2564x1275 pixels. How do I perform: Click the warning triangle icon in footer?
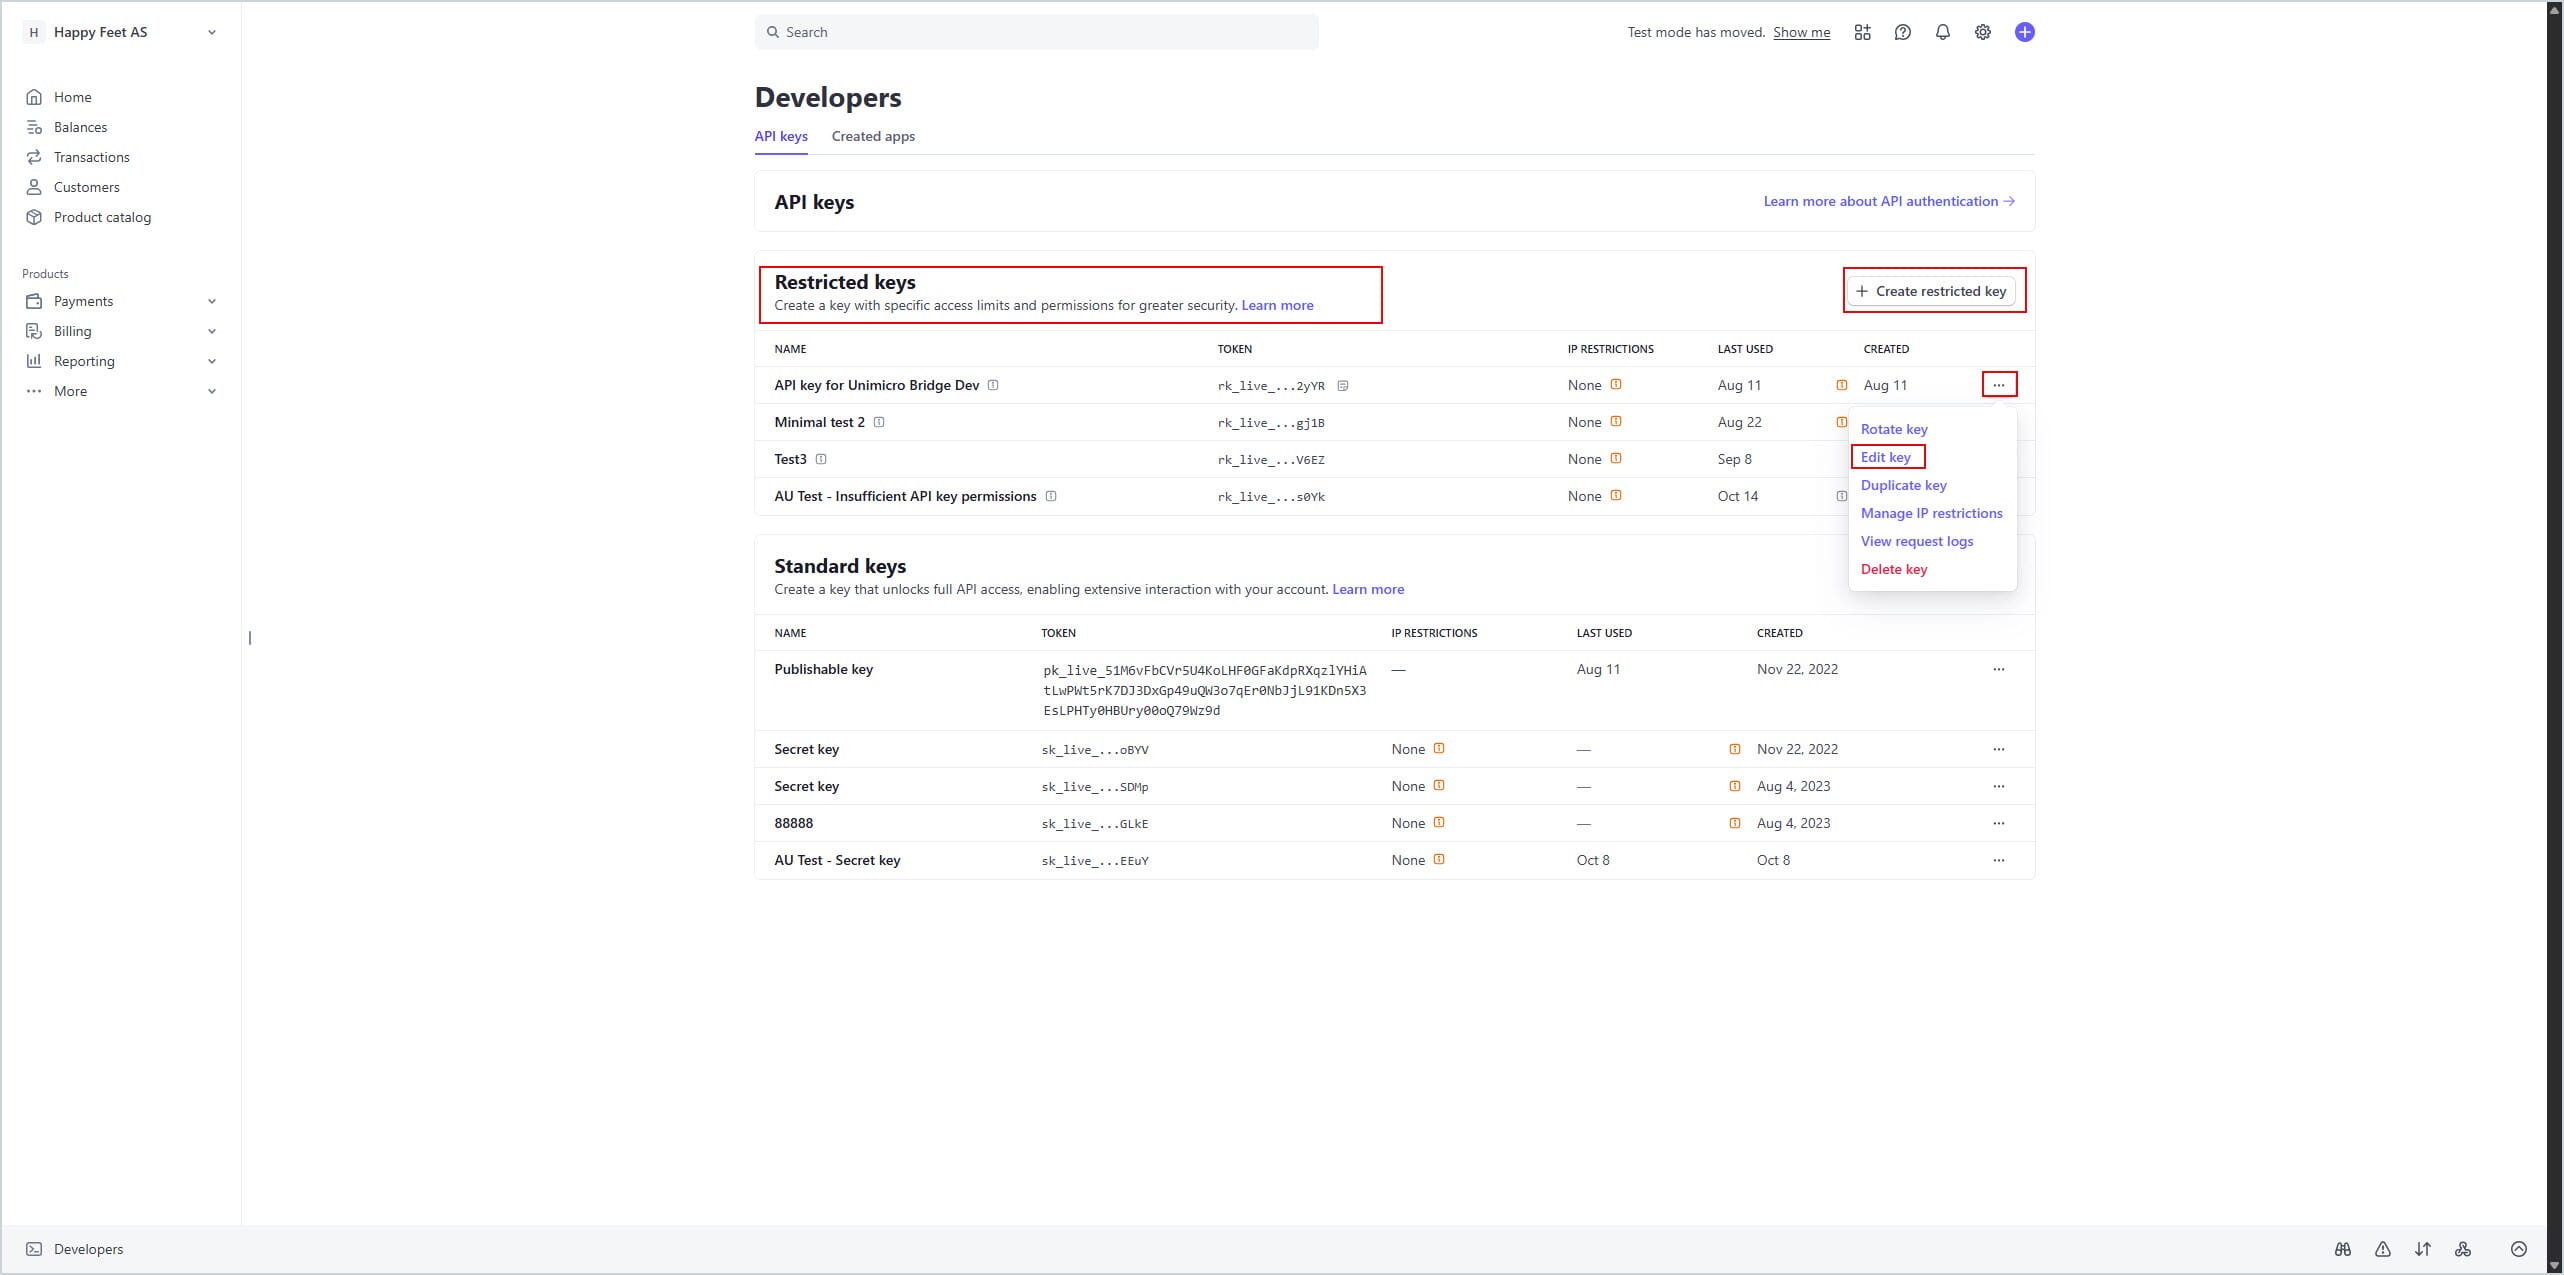pos(2383,1249)
